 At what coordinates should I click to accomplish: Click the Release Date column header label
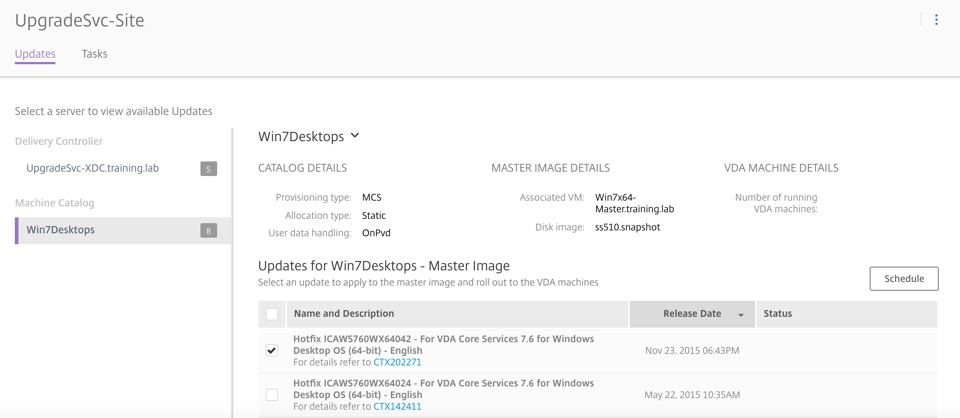pos(691,314)
